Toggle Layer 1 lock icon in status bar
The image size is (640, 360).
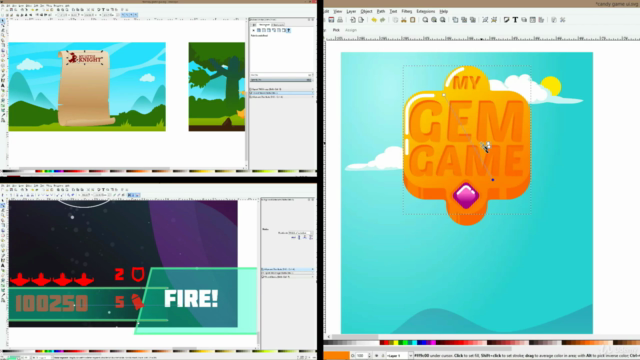382,356
